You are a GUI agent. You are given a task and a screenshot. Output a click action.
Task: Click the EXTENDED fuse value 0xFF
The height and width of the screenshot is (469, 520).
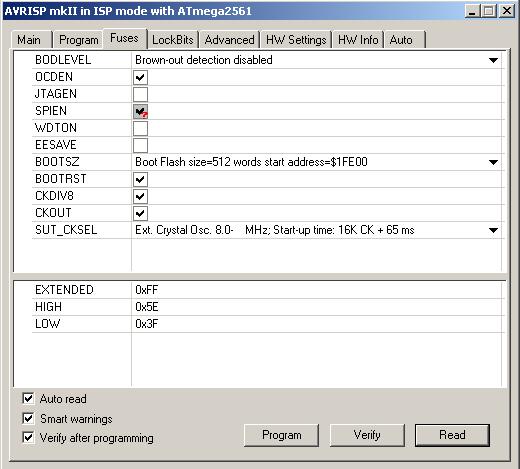pyautogui.click(x=147, y=290)
